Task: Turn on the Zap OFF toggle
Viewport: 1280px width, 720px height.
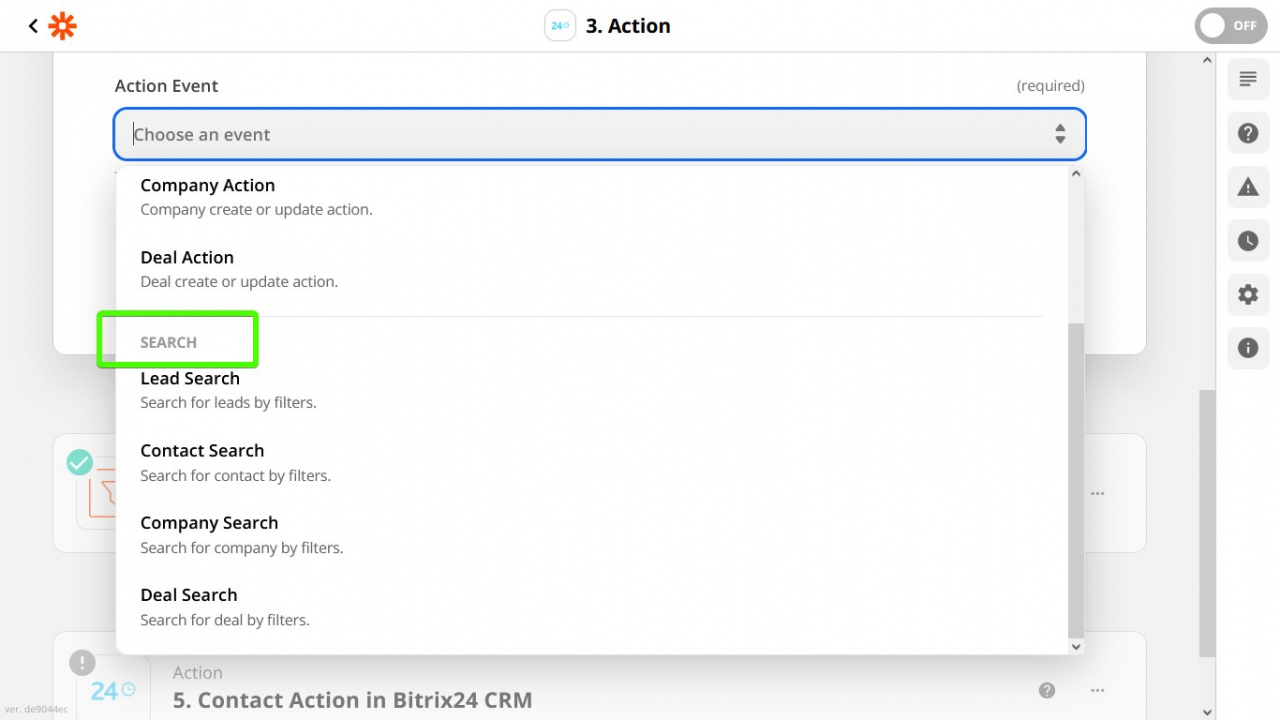Action: [1230, 26]
